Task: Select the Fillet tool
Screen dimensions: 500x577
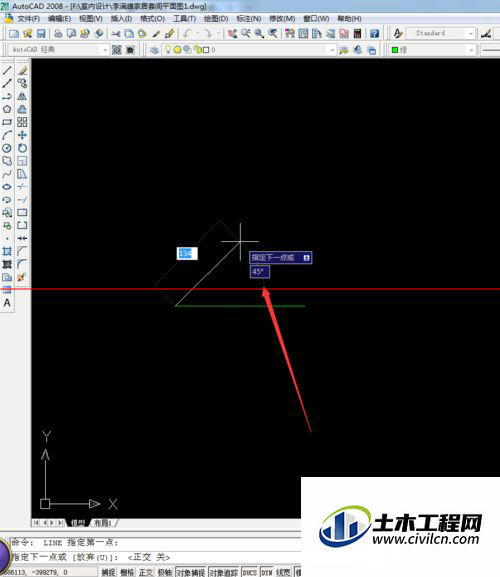Action: (x=22, y=264)
